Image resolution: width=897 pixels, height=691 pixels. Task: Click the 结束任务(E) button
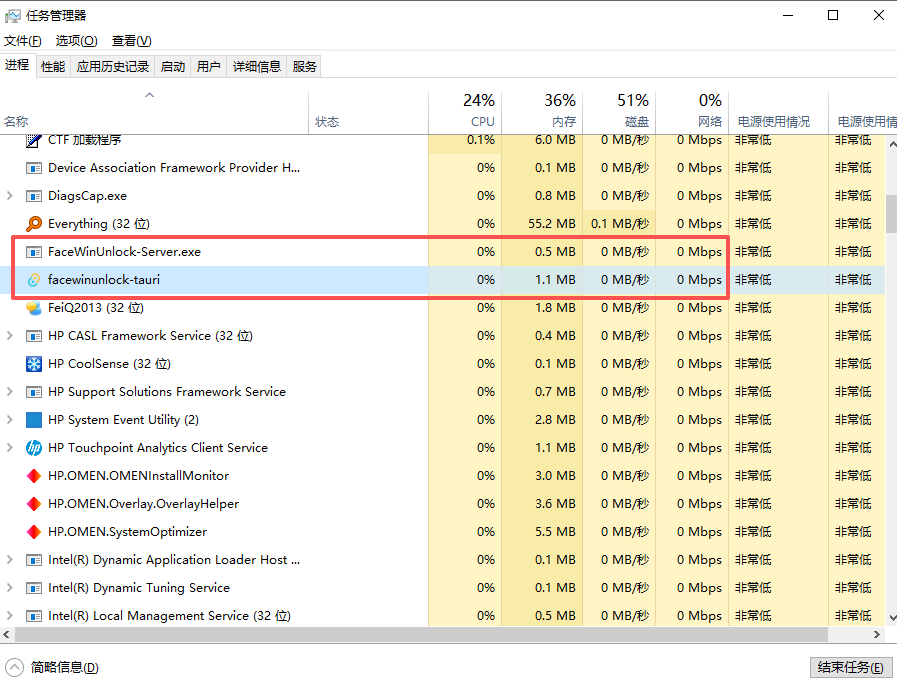(850, 668)
